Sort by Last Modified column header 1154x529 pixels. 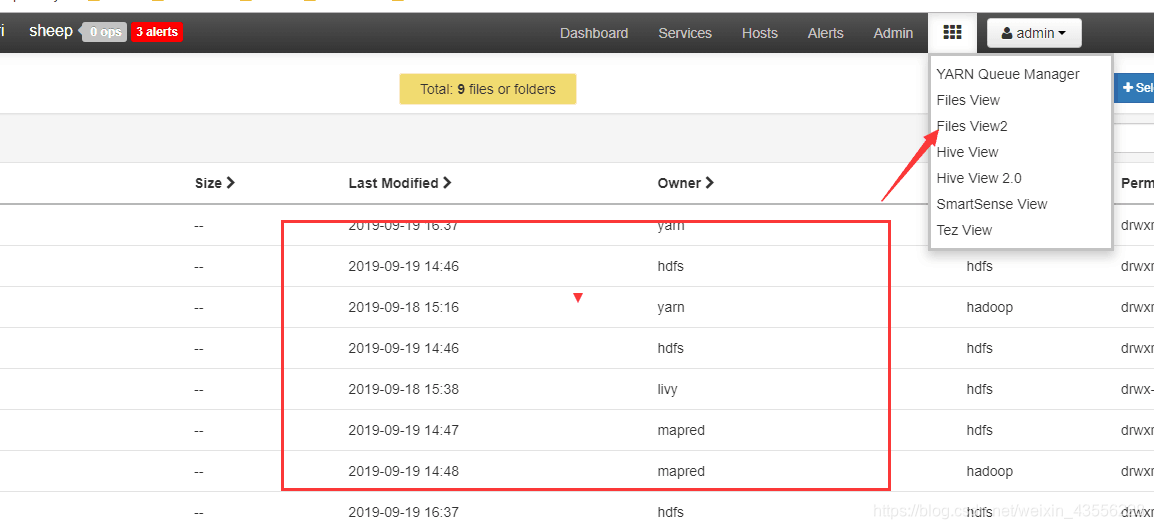(x=400, y=183)
